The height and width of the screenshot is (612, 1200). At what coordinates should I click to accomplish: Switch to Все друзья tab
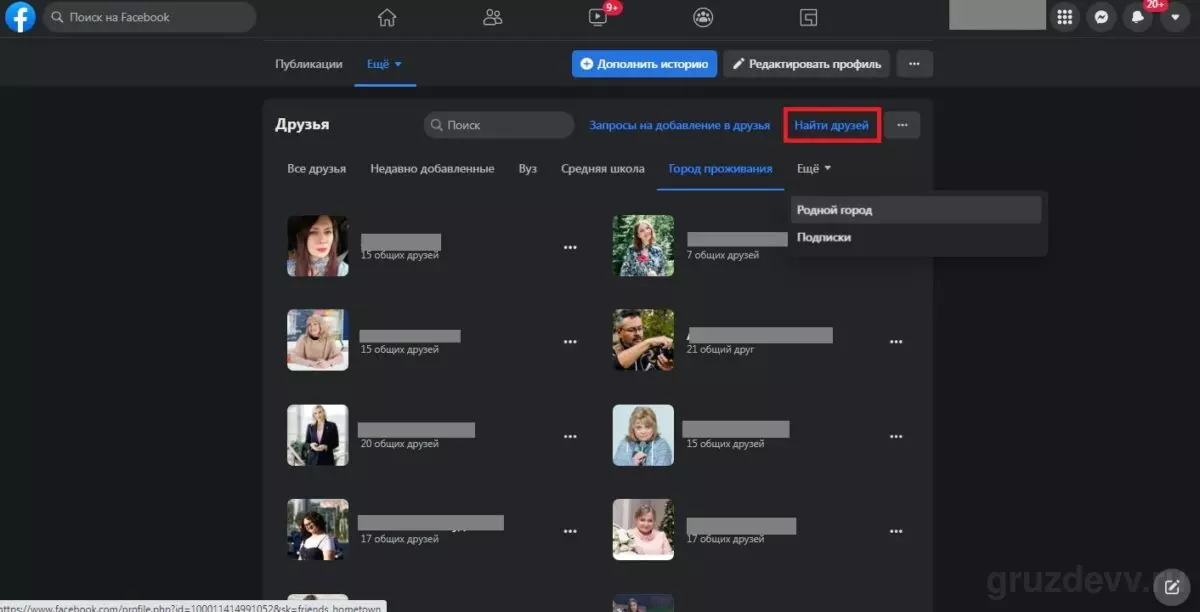coord(316,169)
